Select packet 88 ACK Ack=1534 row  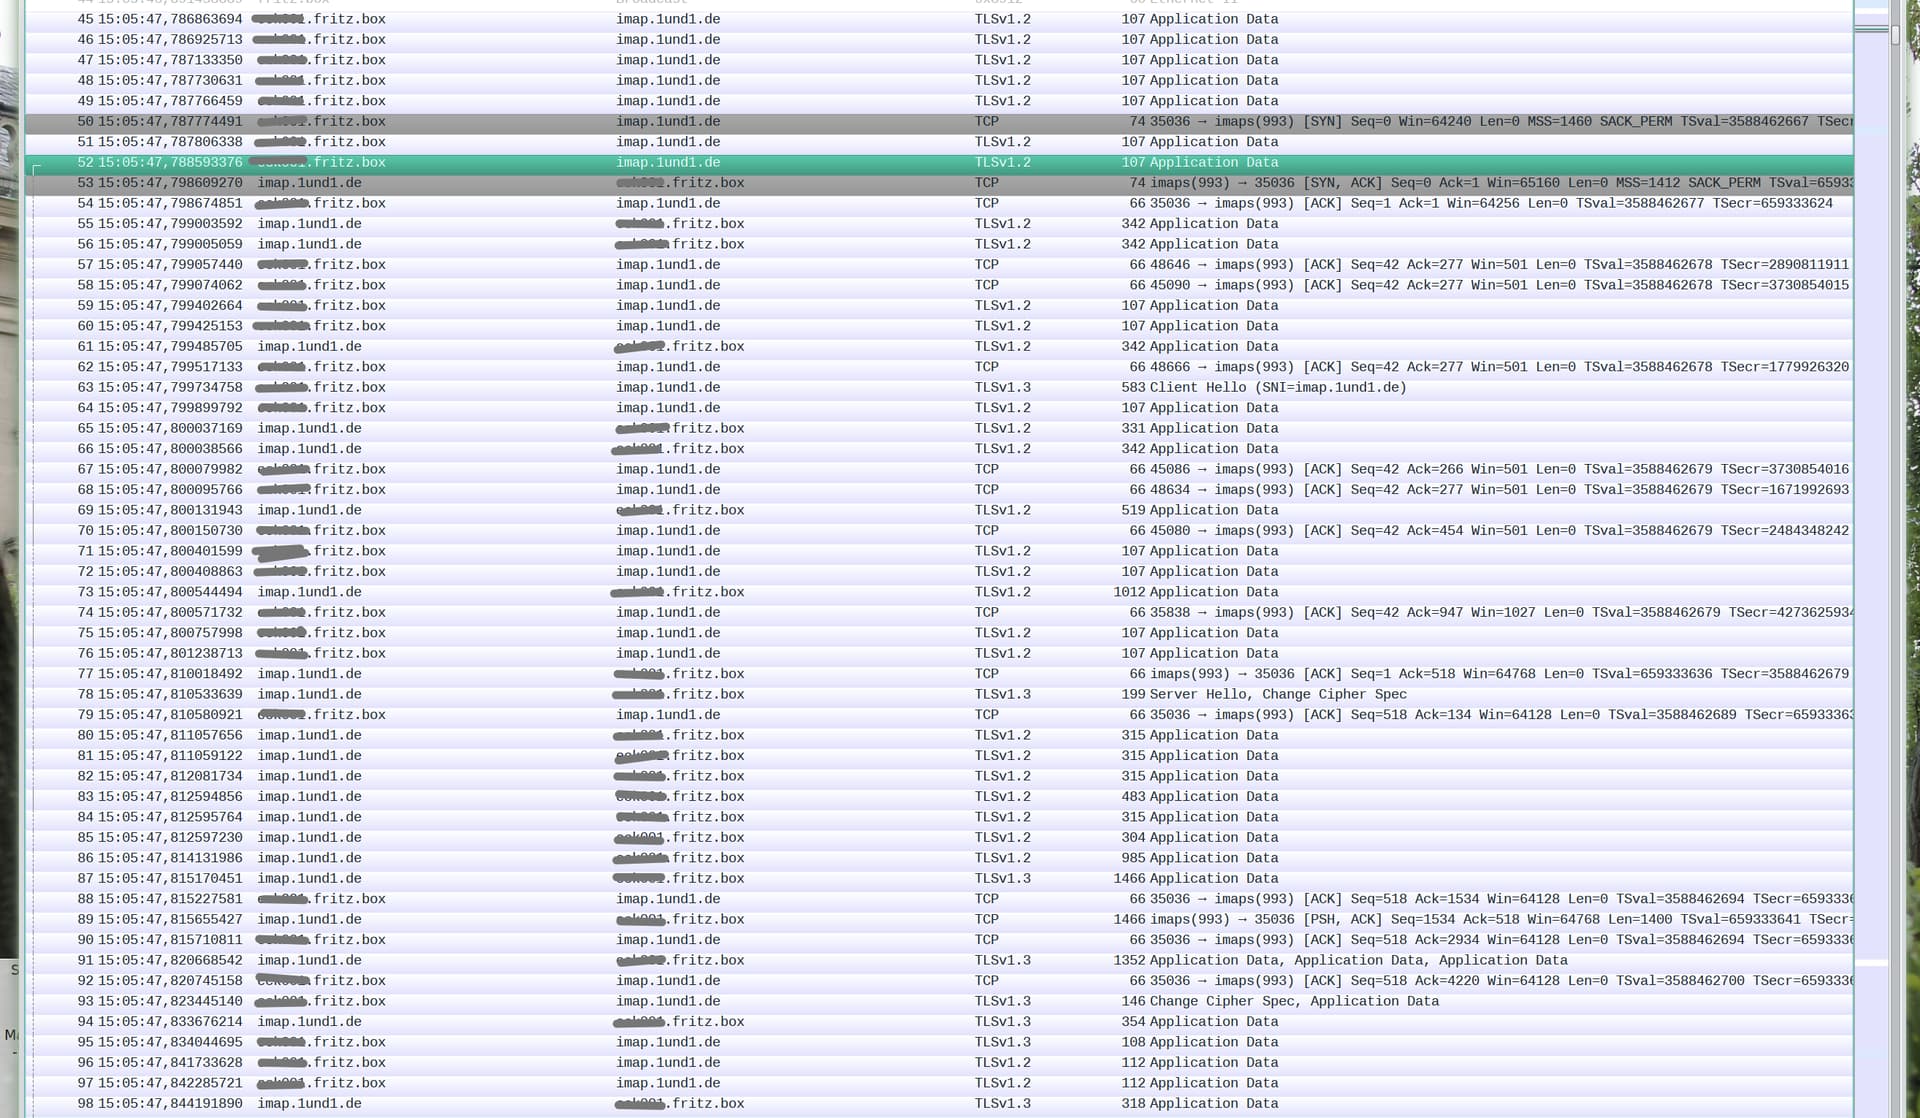pyautogui.click(x=939, y=899)
